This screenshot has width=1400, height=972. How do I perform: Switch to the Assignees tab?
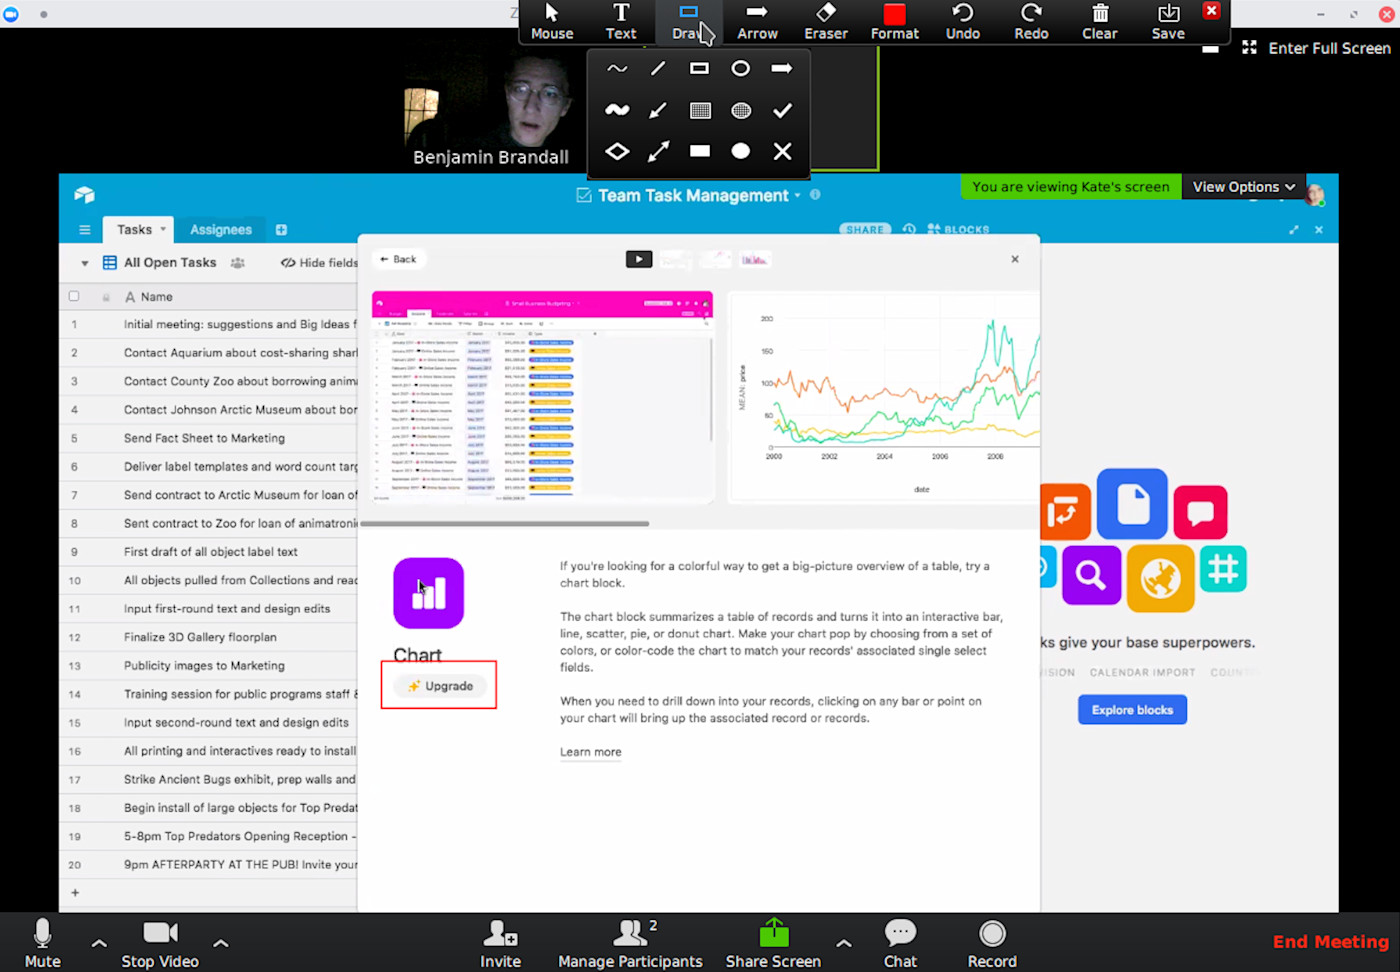(220, 229)
